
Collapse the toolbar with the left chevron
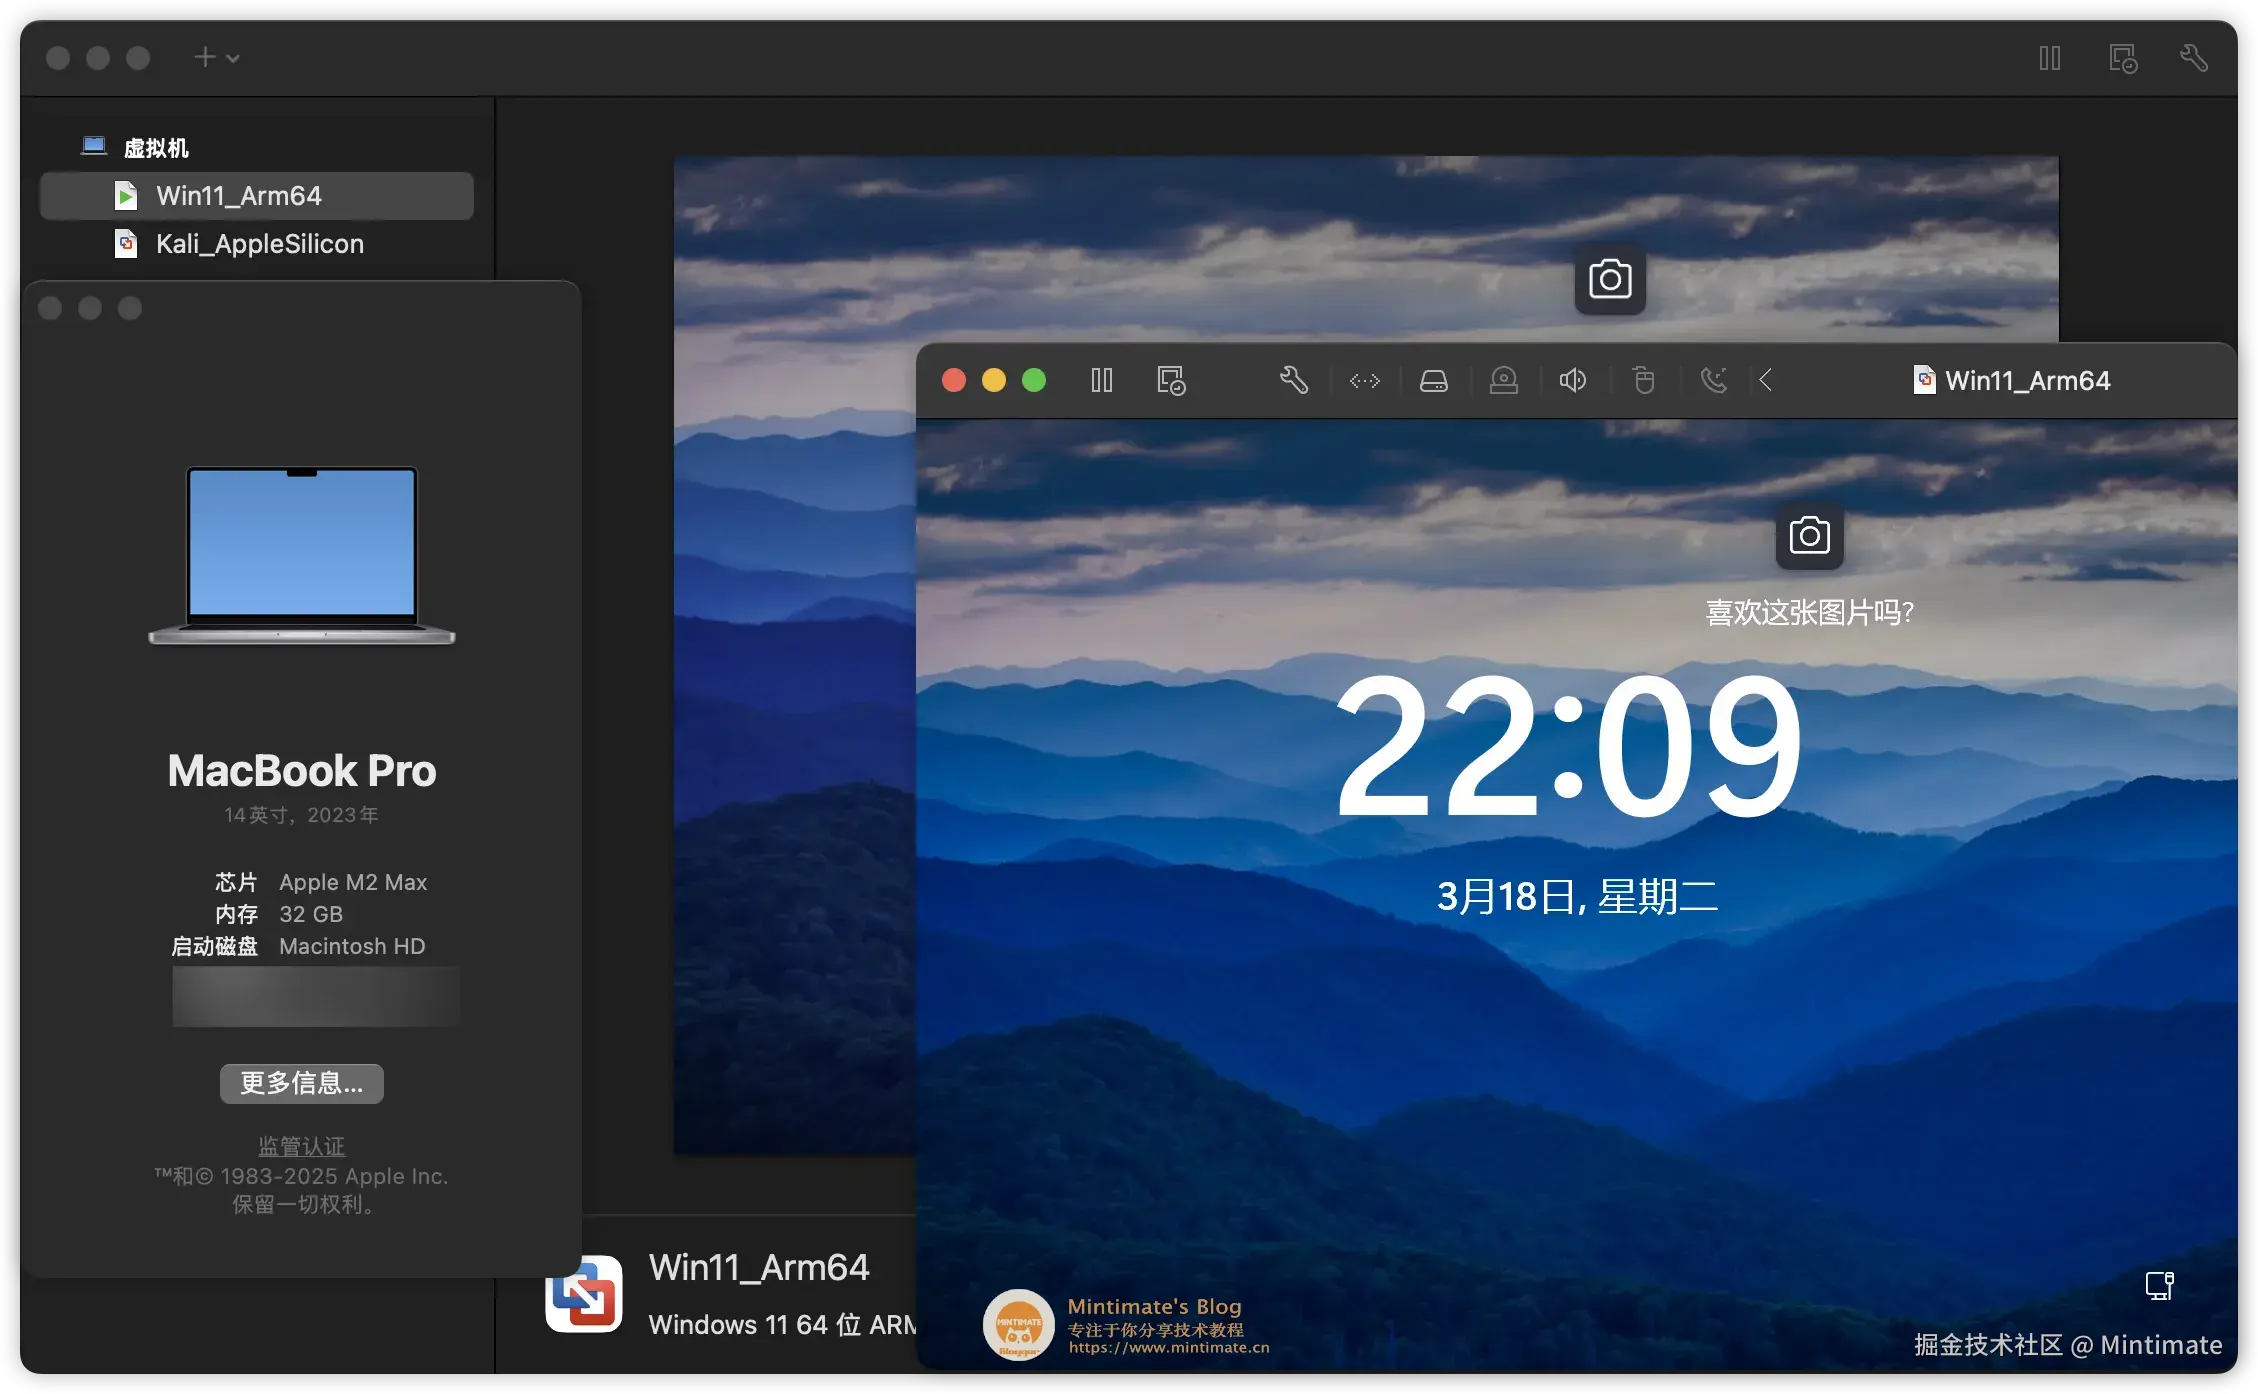(x=1766, y=380)
